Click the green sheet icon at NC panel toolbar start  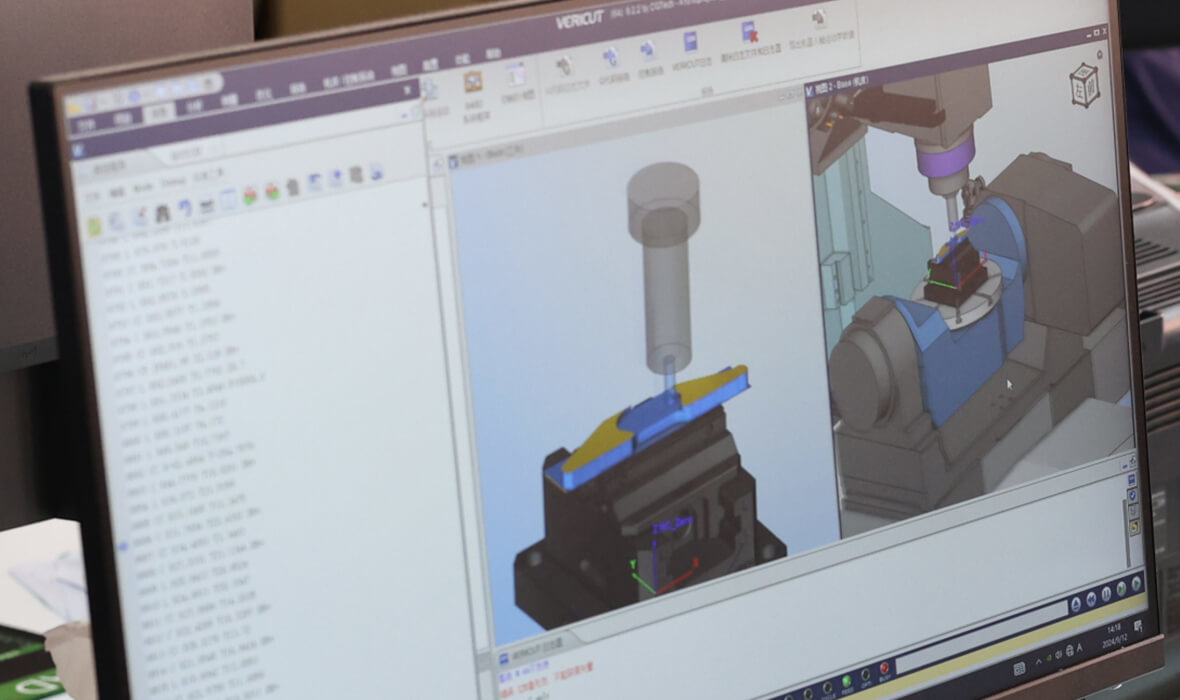94,227
